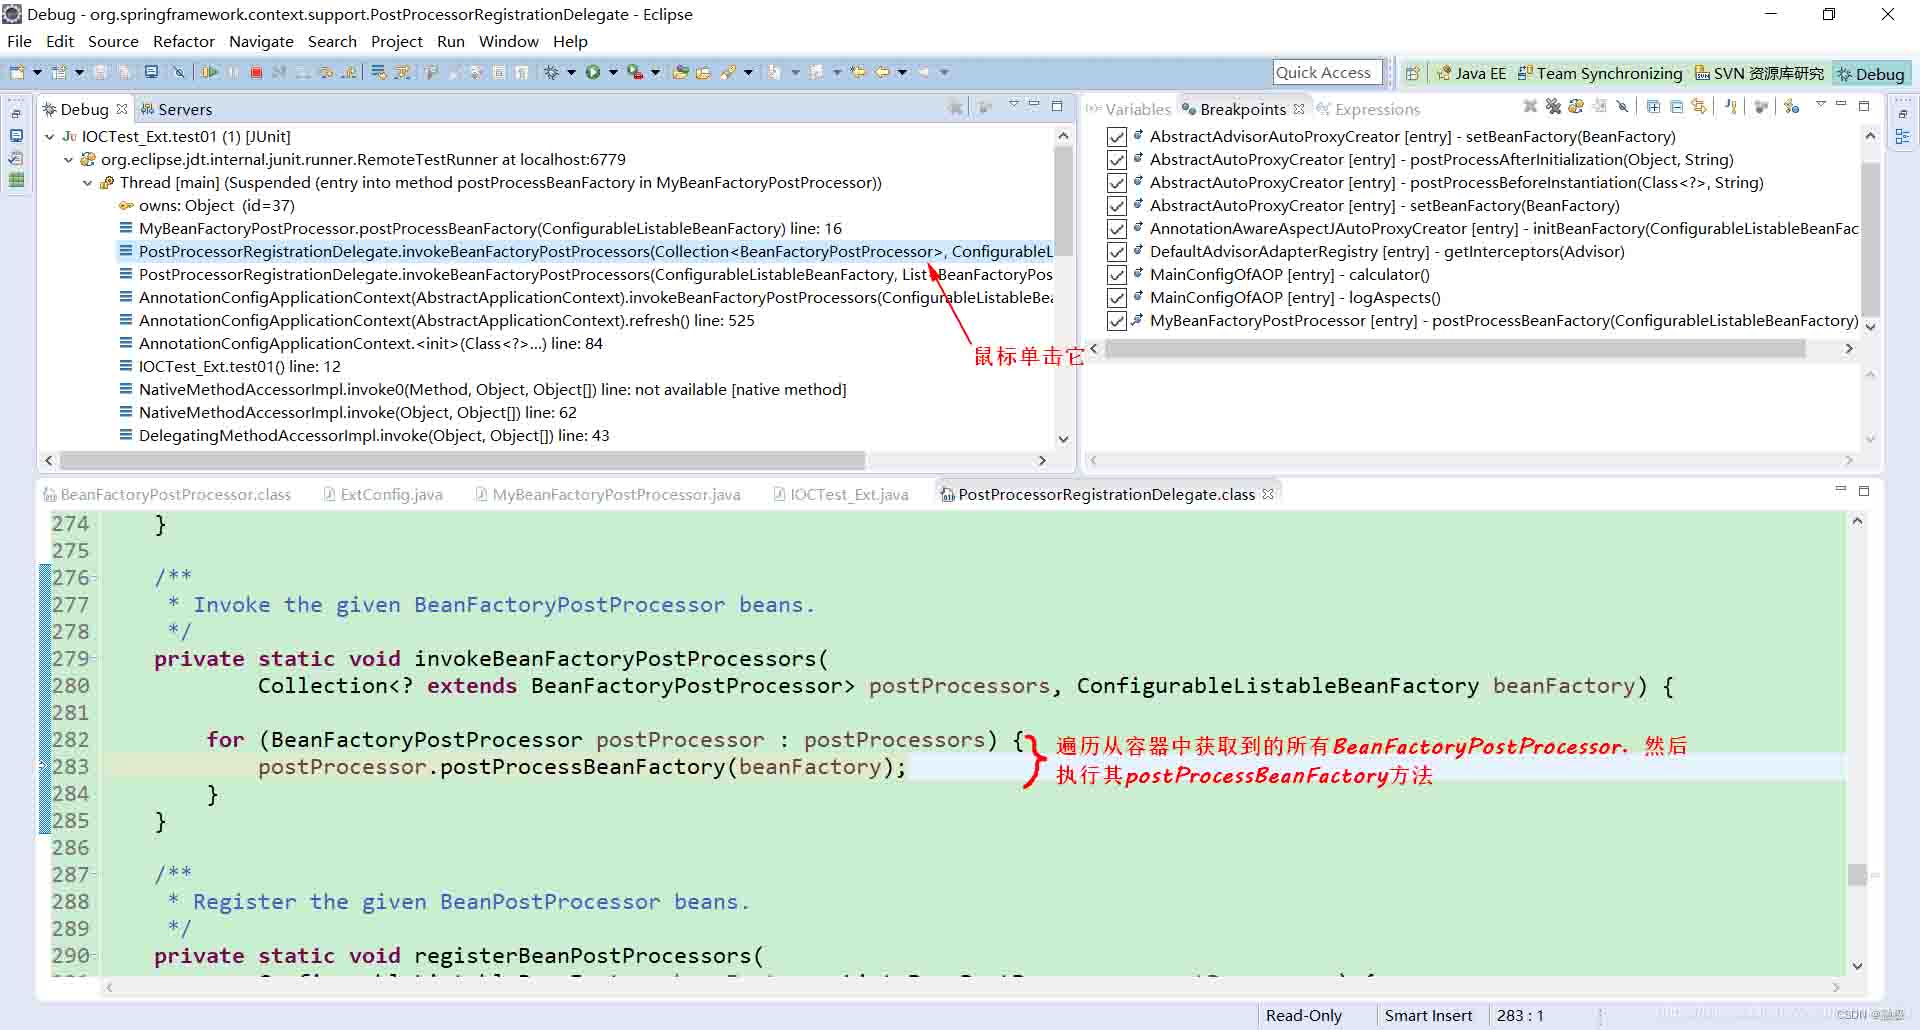Screen dimensions: 1920x1030
Task: Click the Open Type folder icon
Action: click(680, 72)
